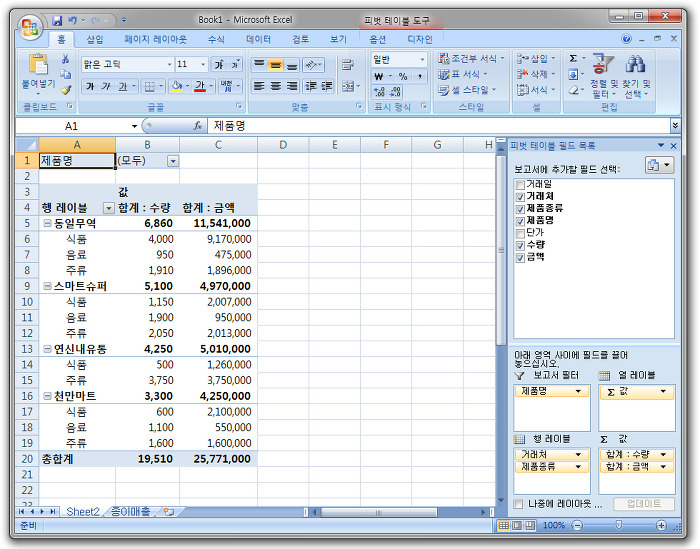Image resolution: width=700 pixels, height=549 pixels.
Task: Open the number format dropdown
Action: click(x=422, y=59)
